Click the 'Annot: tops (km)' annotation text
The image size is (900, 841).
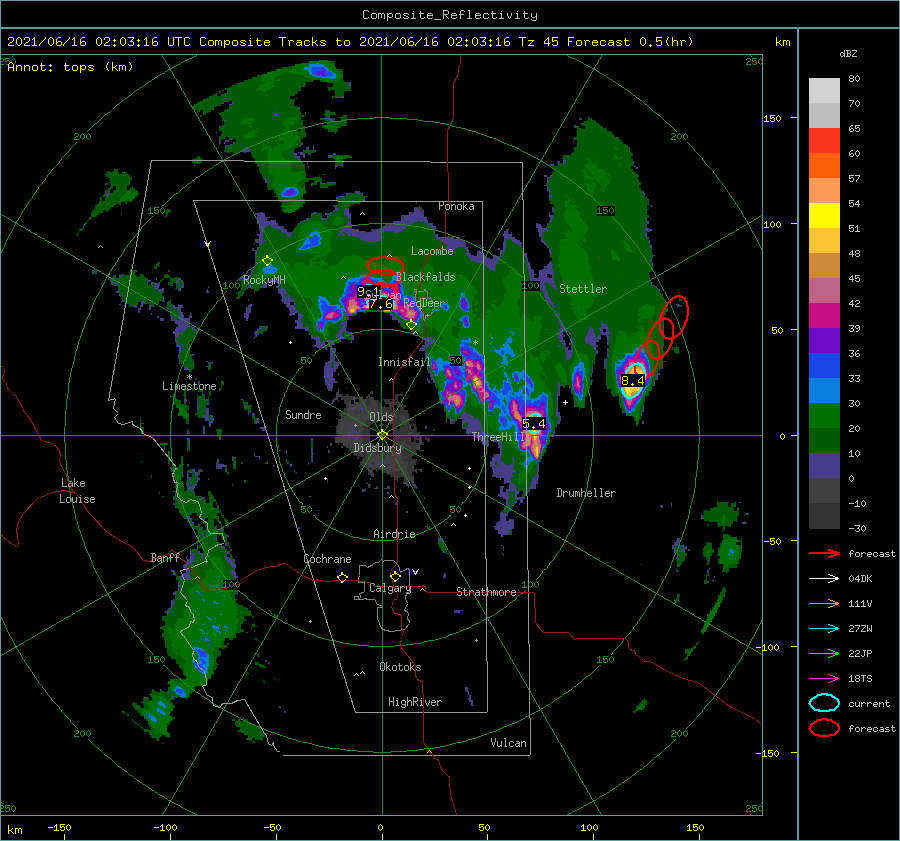point(70,67)
